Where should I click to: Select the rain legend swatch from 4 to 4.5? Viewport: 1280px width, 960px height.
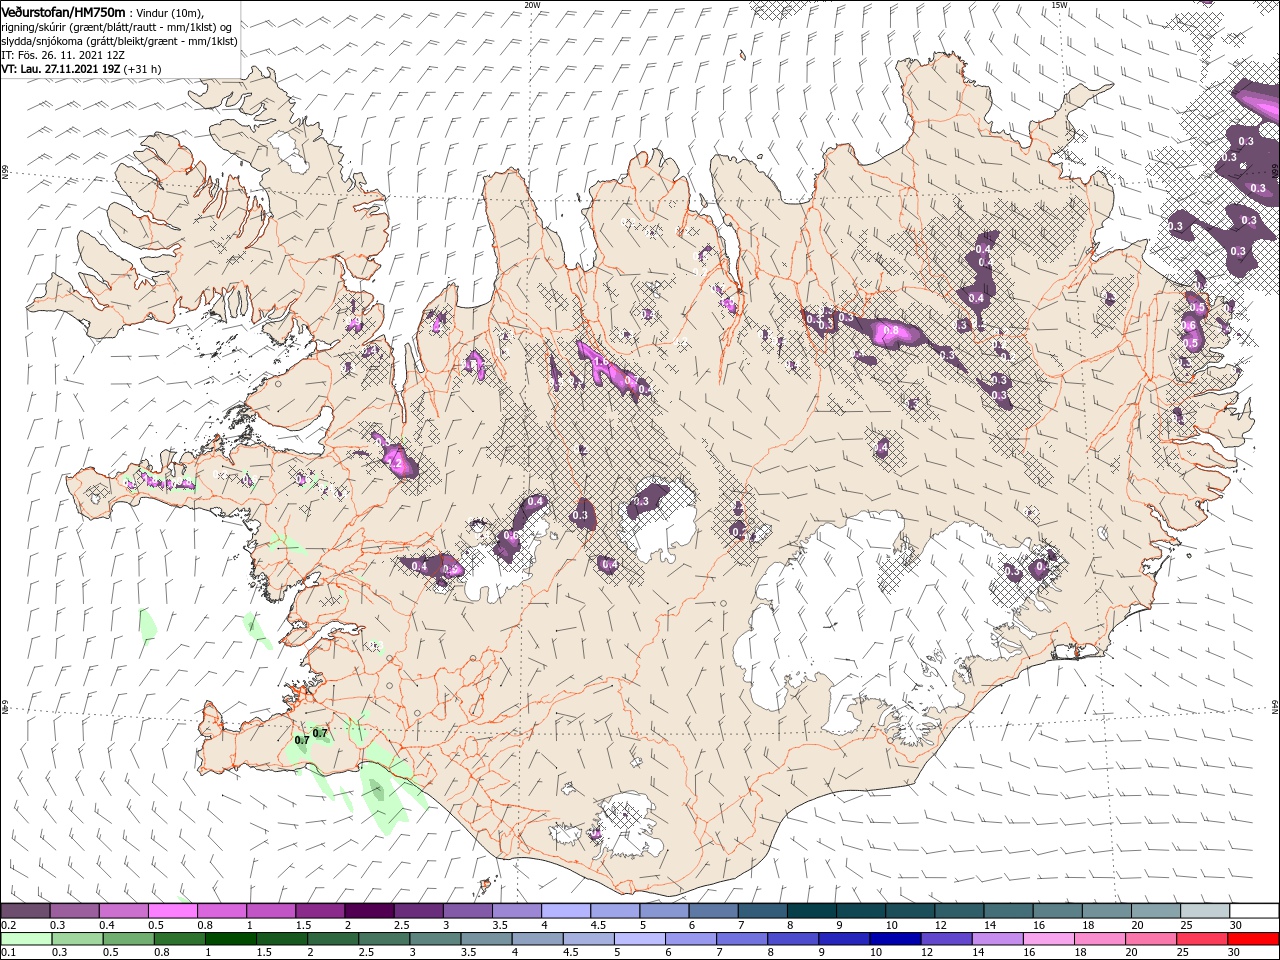[538, 938]
